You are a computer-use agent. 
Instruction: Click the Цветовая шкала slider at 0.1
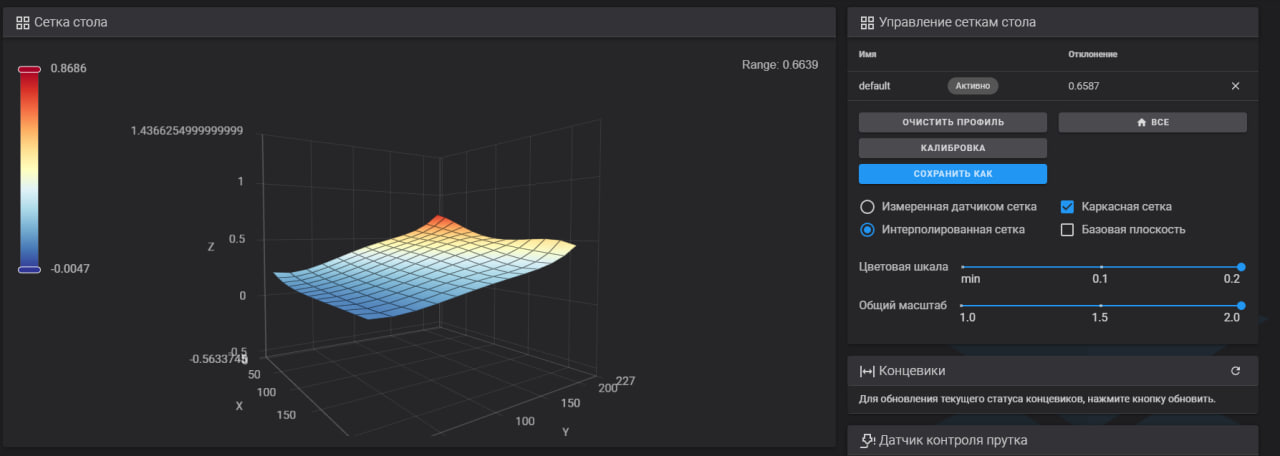(x=1100, y=267)
